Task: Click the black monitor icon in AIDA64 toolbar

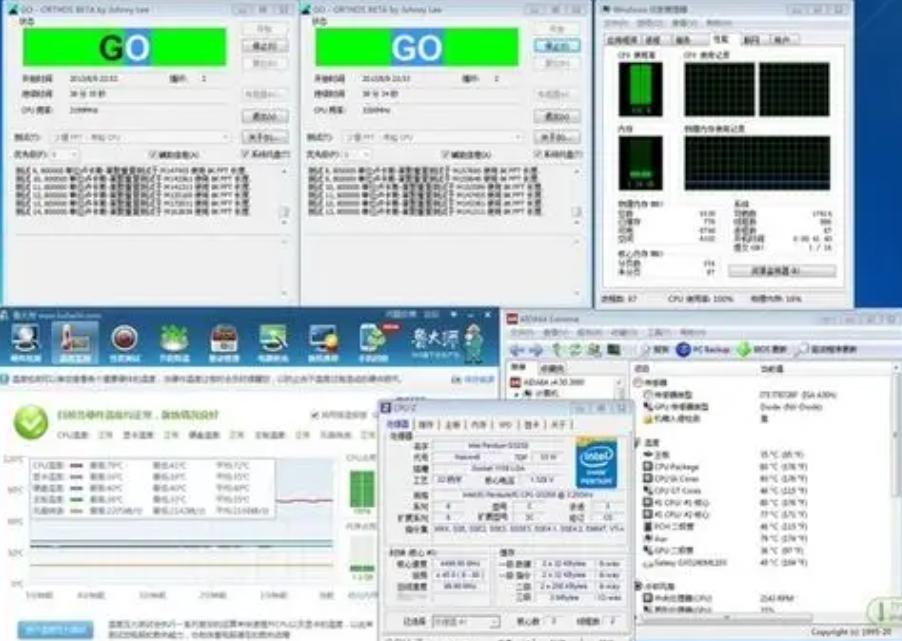Action: 614,349
